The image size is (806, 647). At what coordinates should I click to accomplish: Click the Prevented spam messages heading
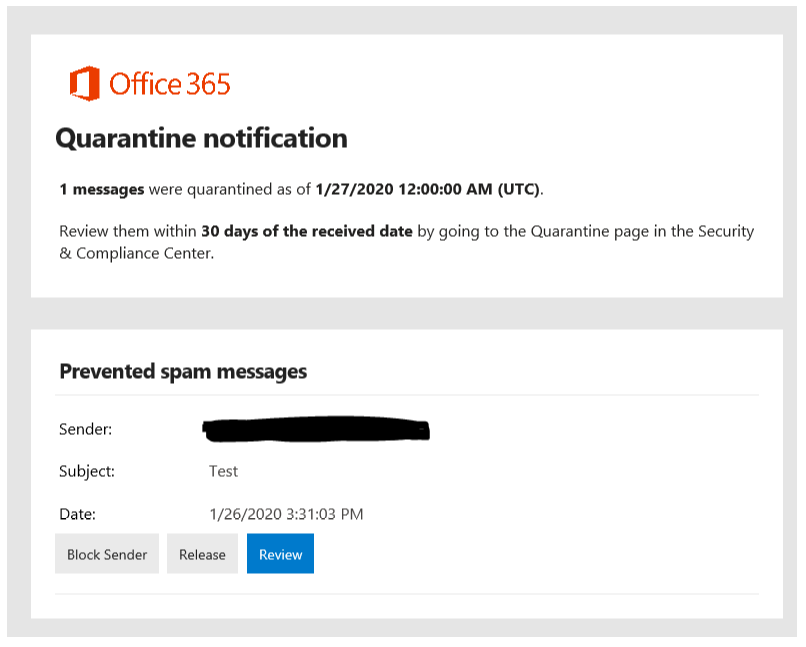tap(184, 371)
